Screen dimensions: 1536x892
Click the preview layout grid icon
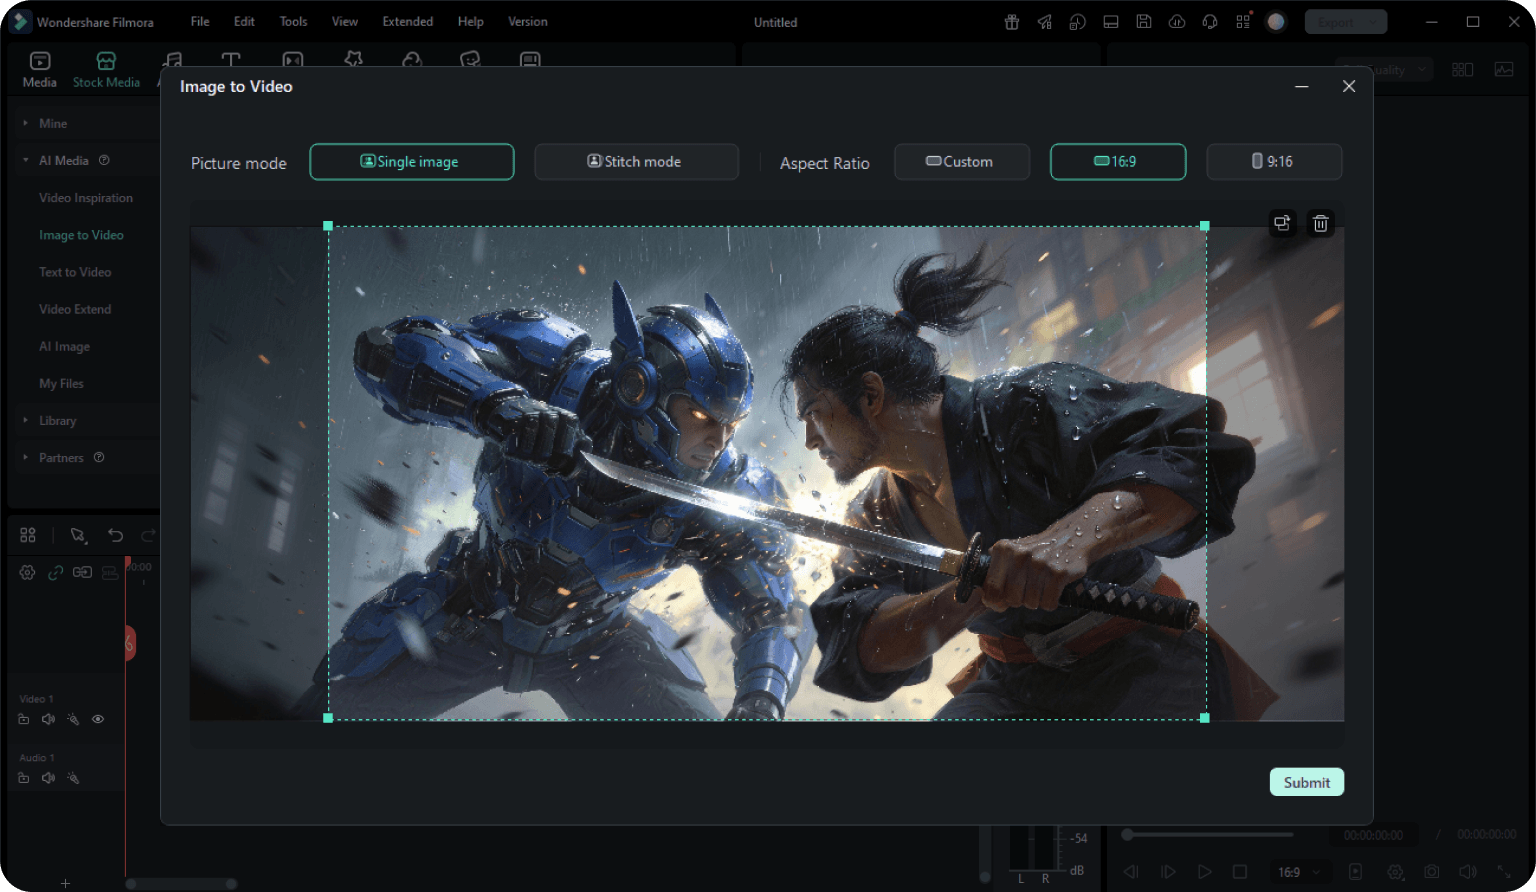(1463, 70)
